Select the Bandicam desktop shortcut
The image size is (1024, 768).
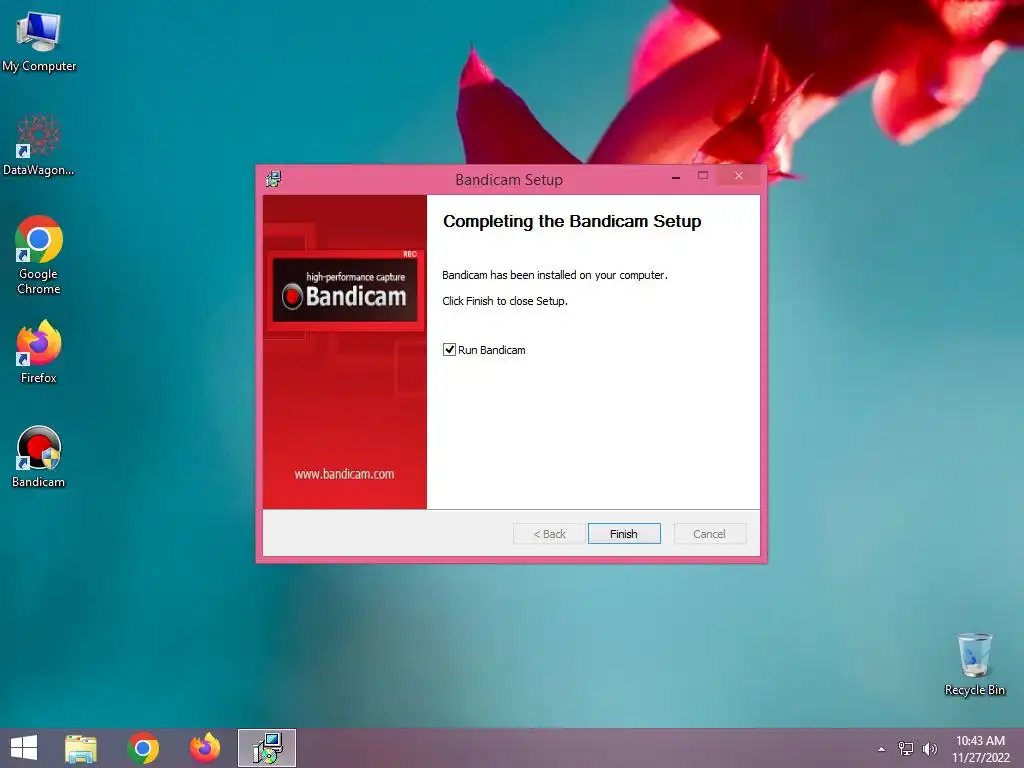tap(39, 456)
